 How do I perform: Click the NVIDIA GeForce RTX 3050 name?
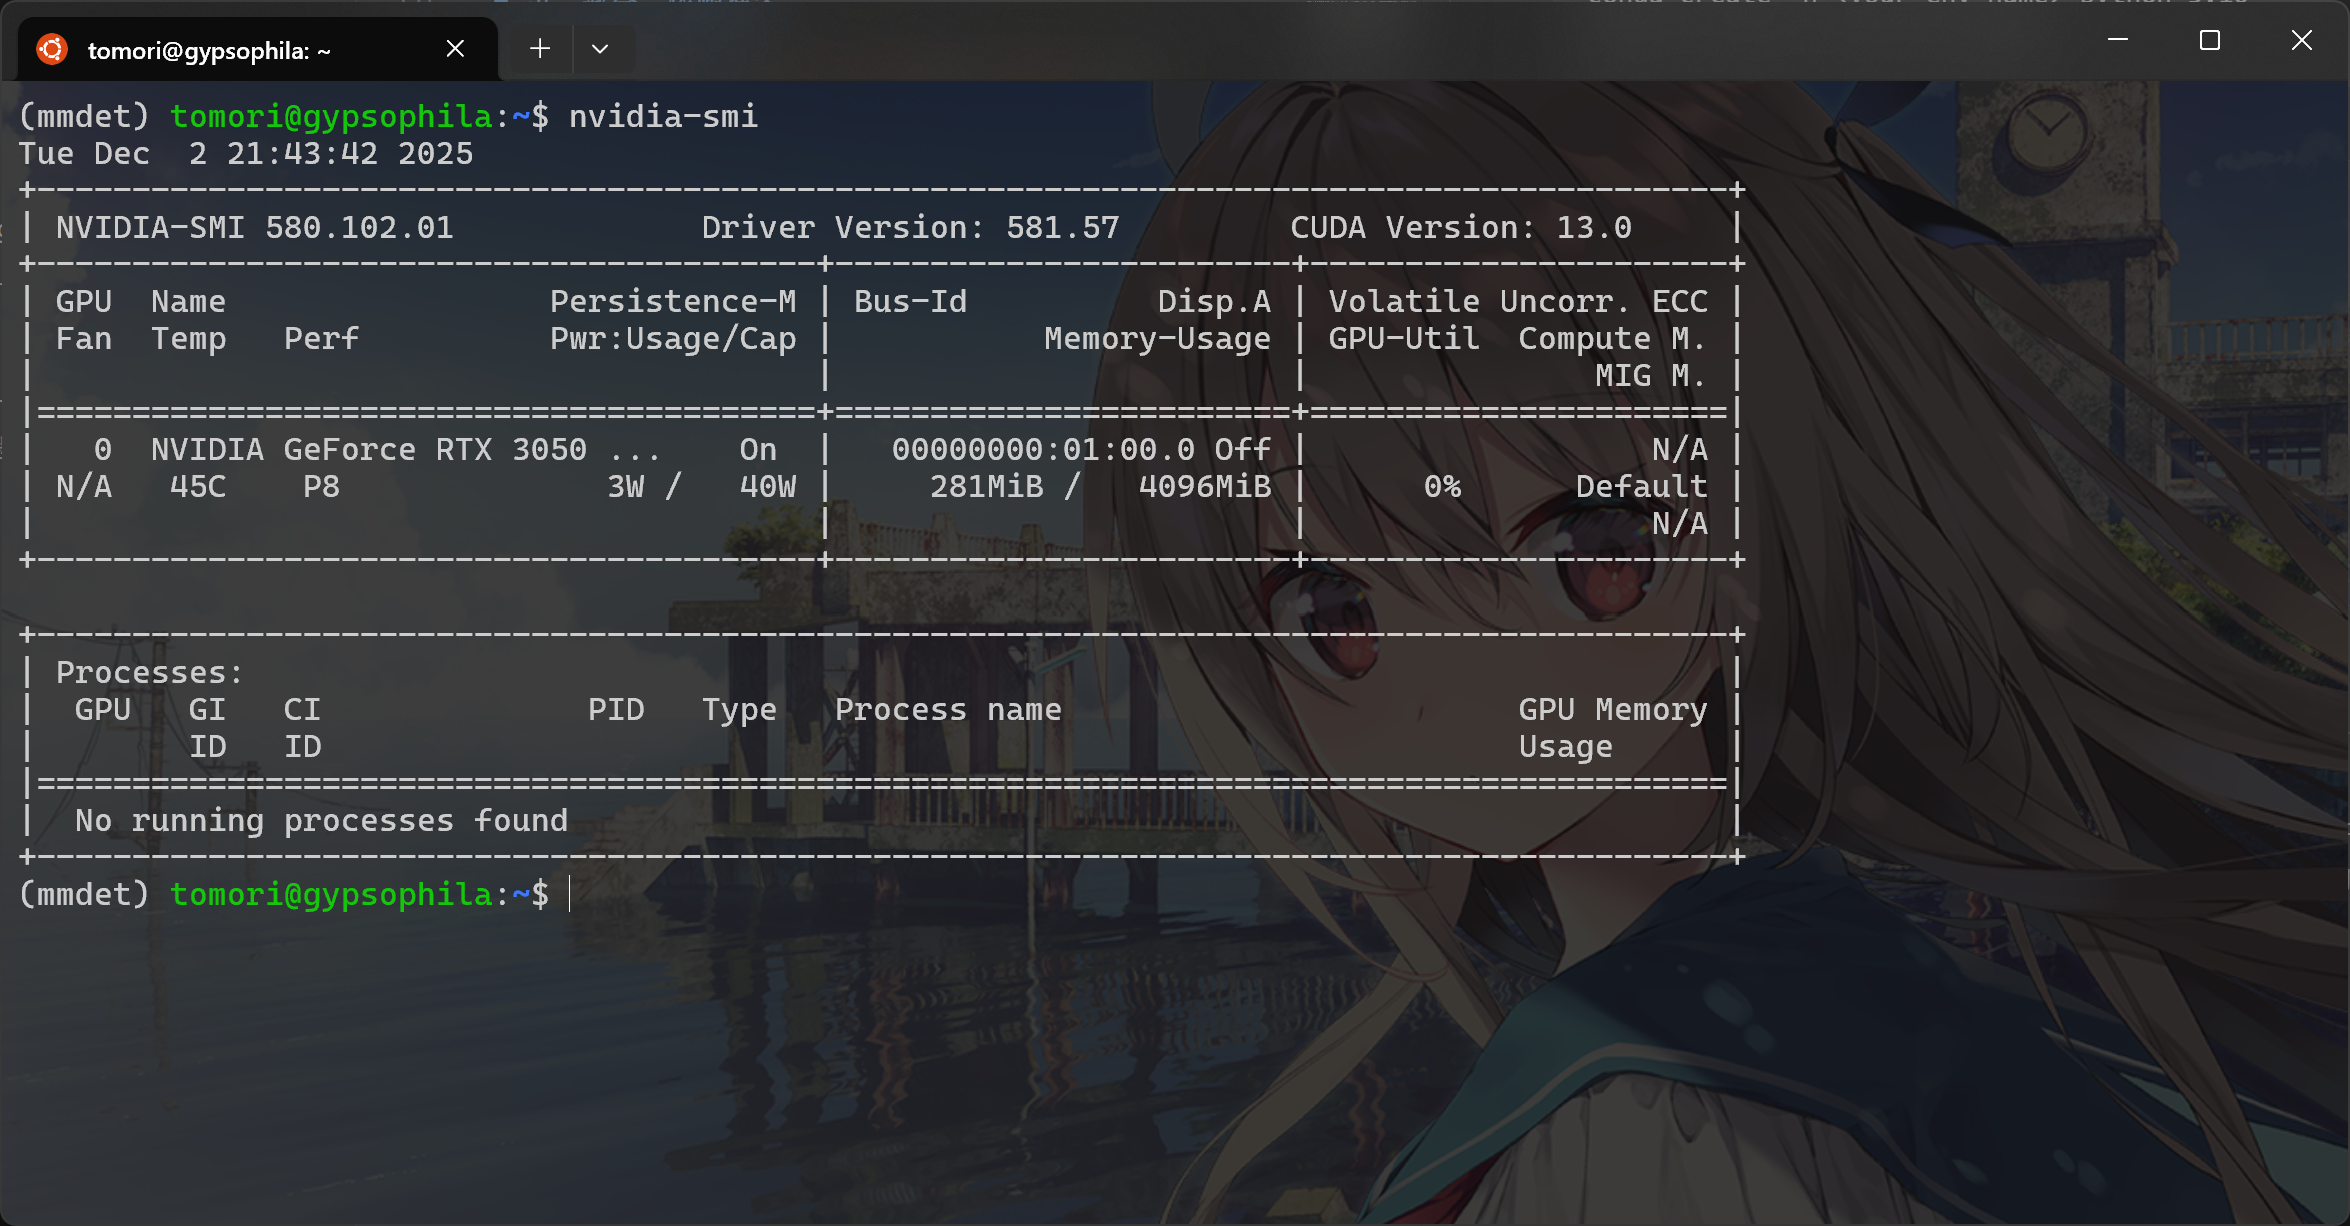coord(368,450)
